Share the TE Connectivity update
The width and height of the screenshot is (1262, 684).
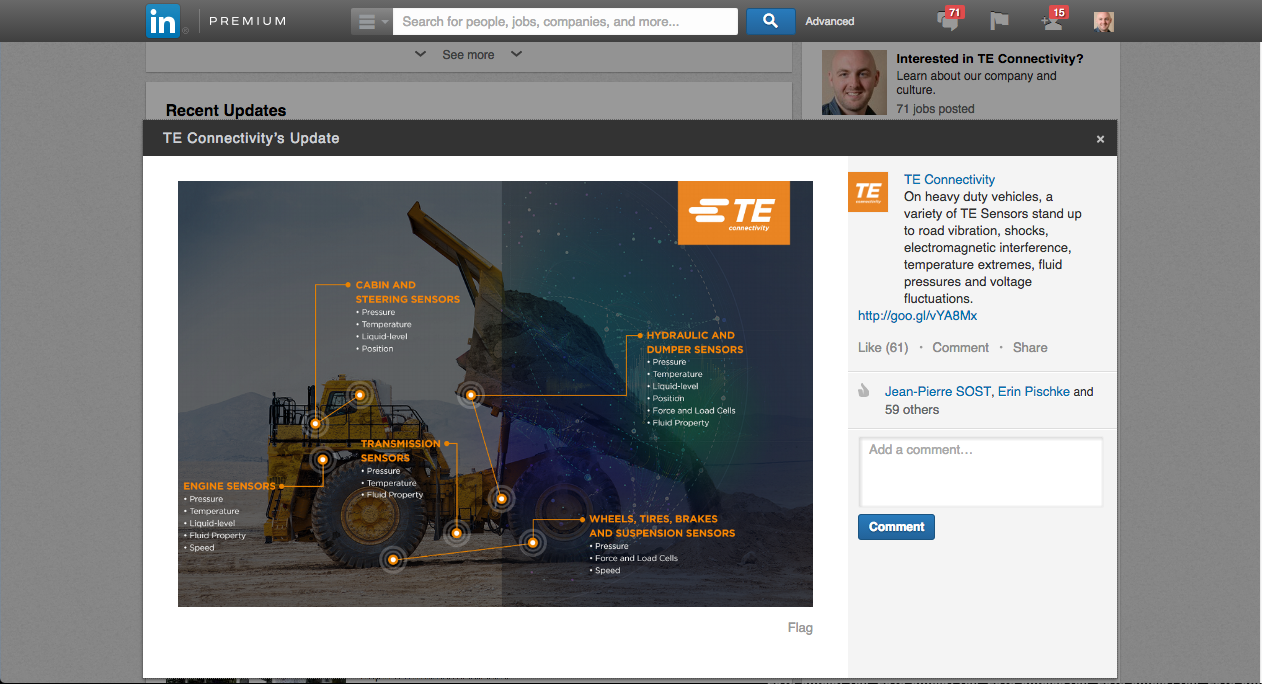[x=1030, y=348]
